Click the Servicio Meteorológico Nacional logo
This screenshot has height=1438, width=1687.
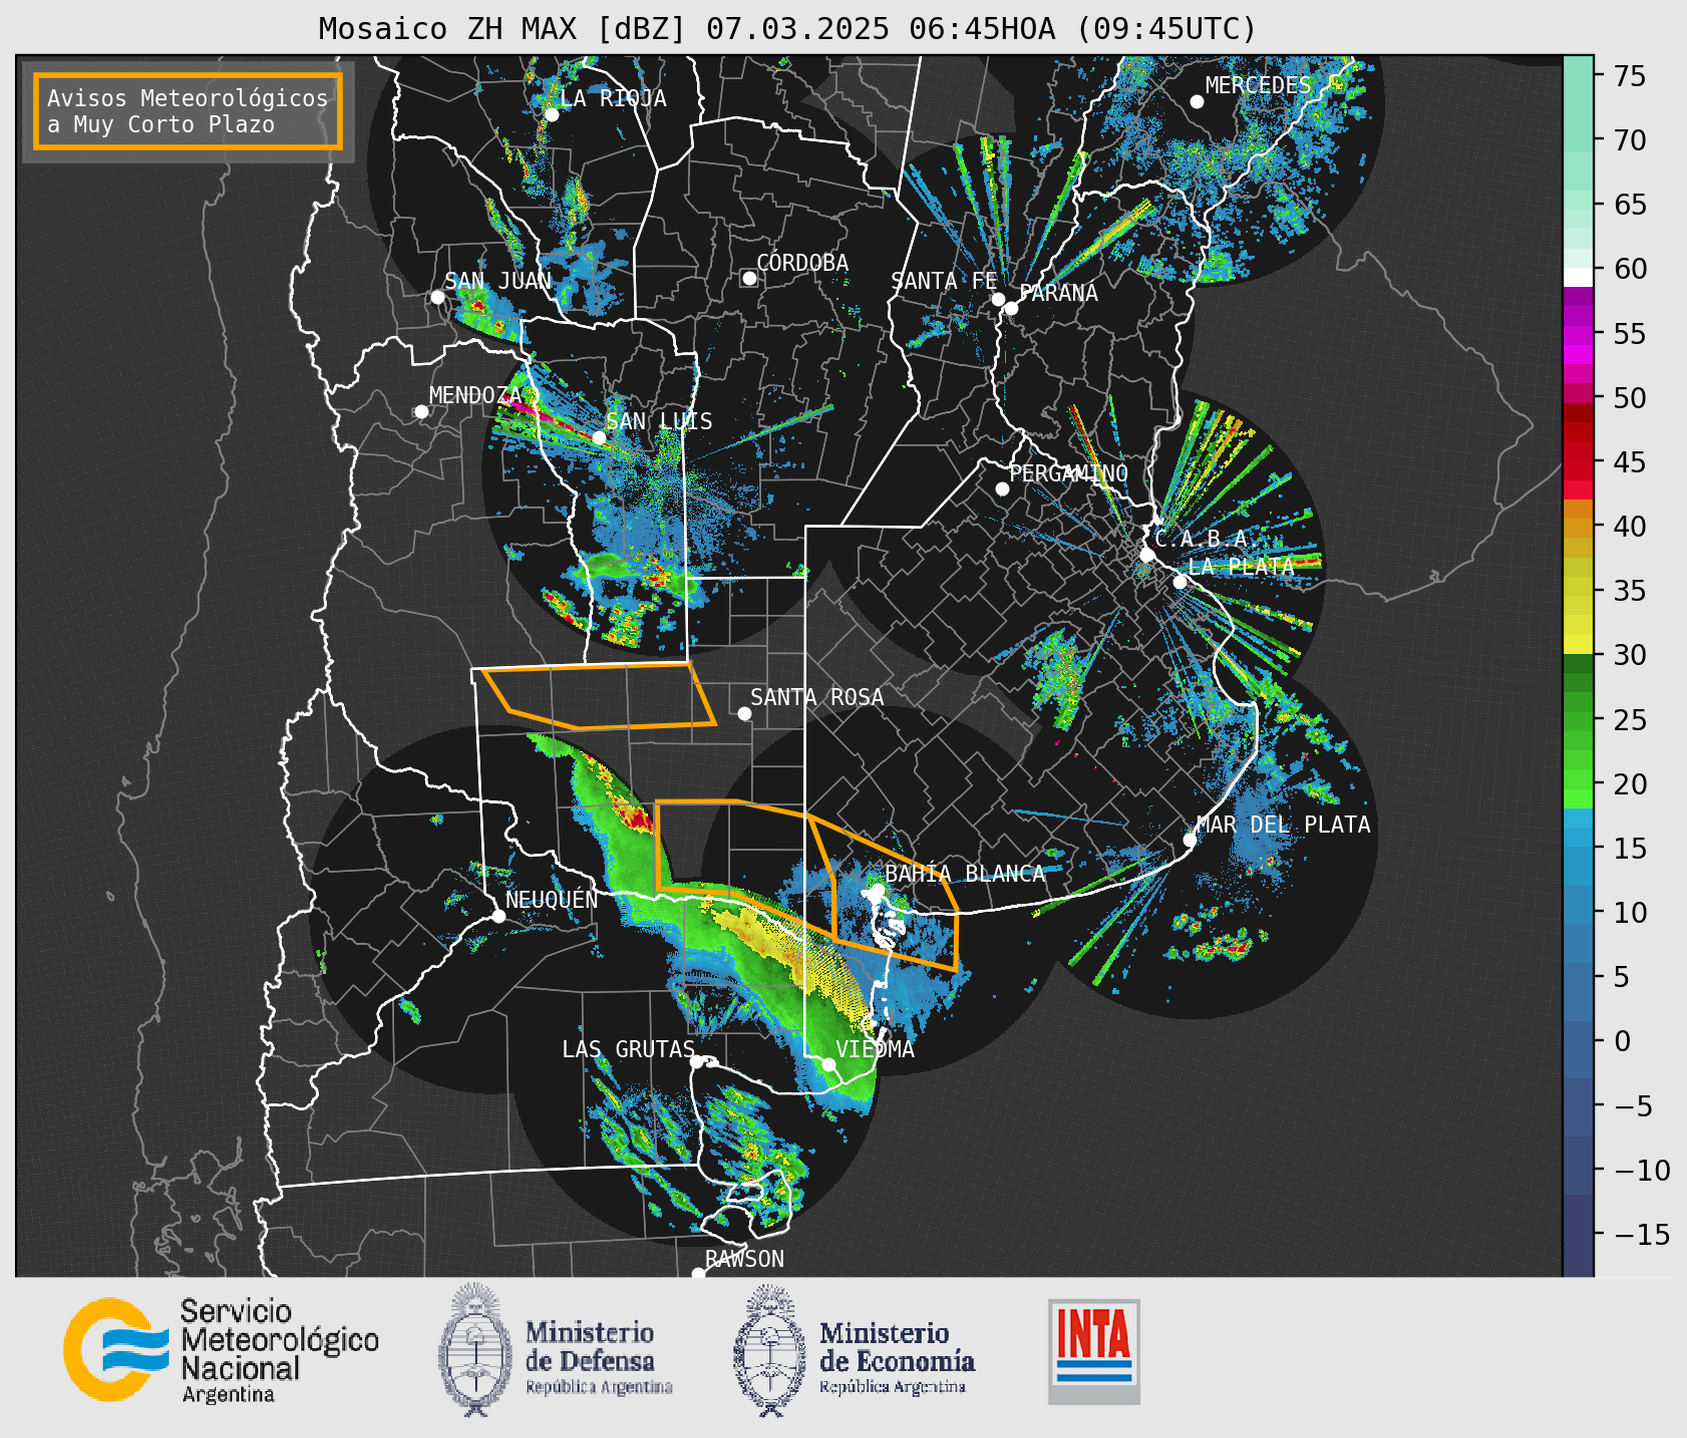point(221,1350)
